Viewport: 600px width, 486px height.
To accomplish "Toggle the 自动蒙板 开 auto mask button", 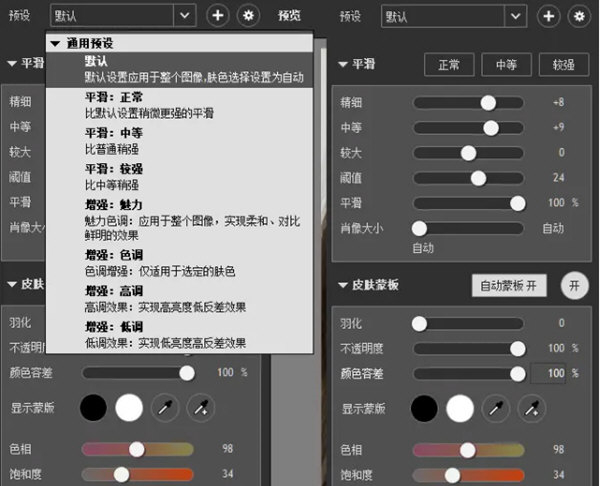I will point(509,285).
